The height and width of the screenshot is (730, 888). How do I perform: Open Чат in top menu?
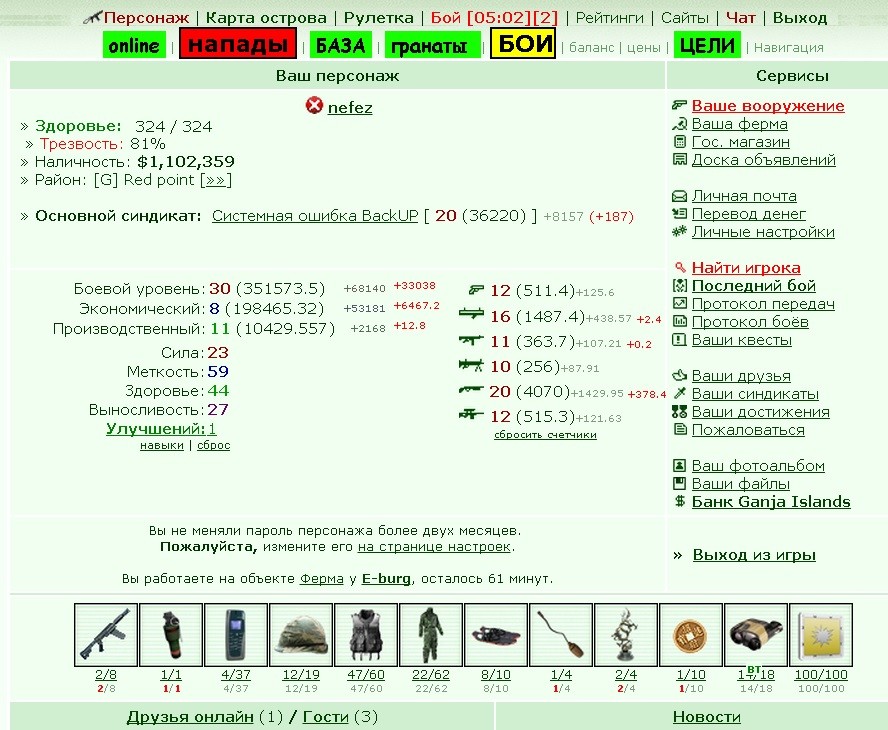(x=740, y=18)
